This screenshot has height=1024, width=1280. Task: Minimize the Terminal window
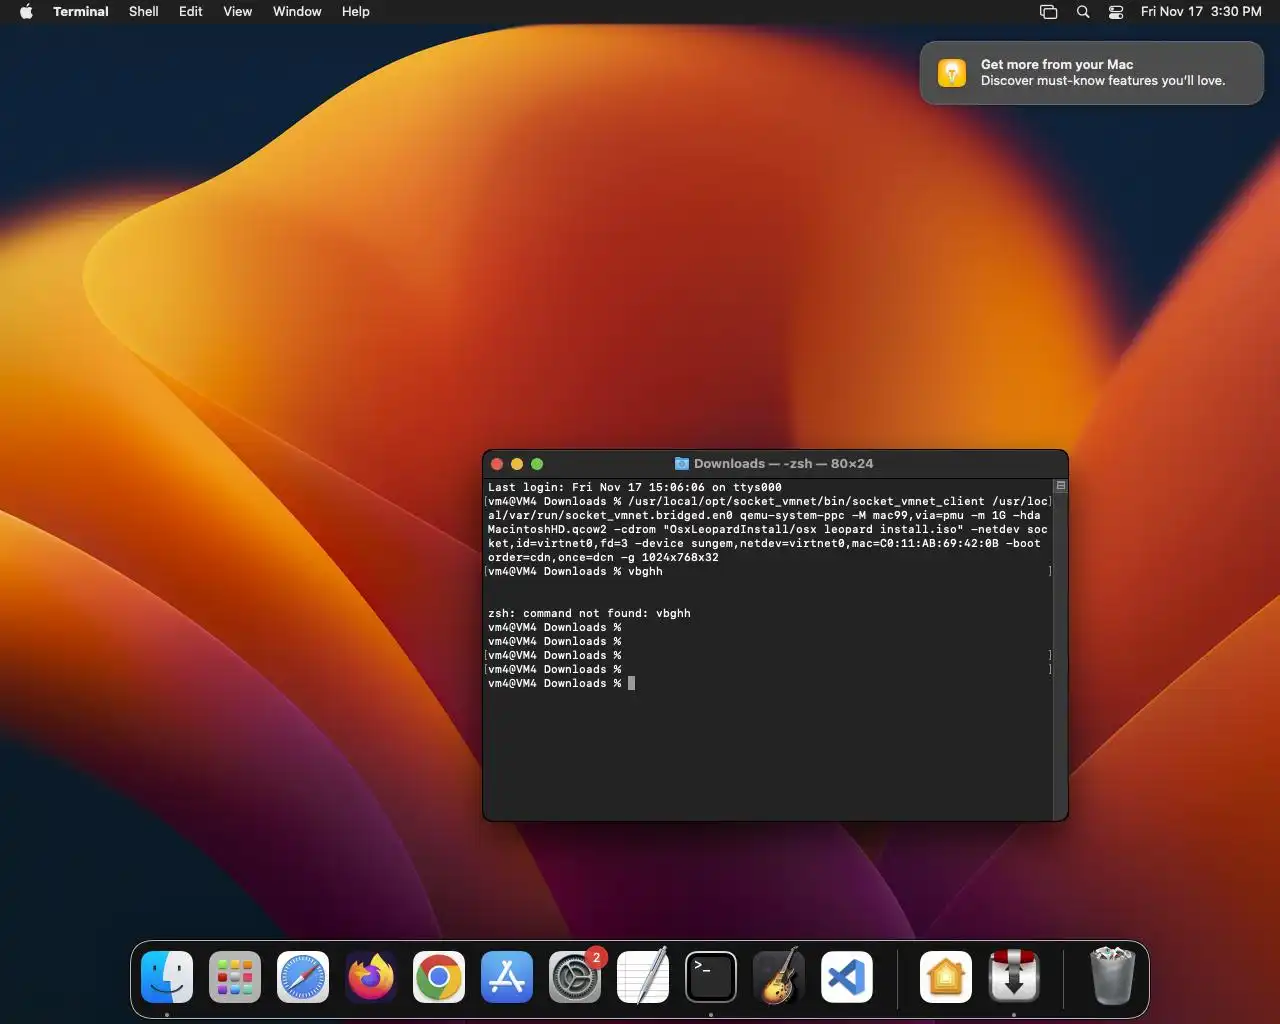pos(517,464)
